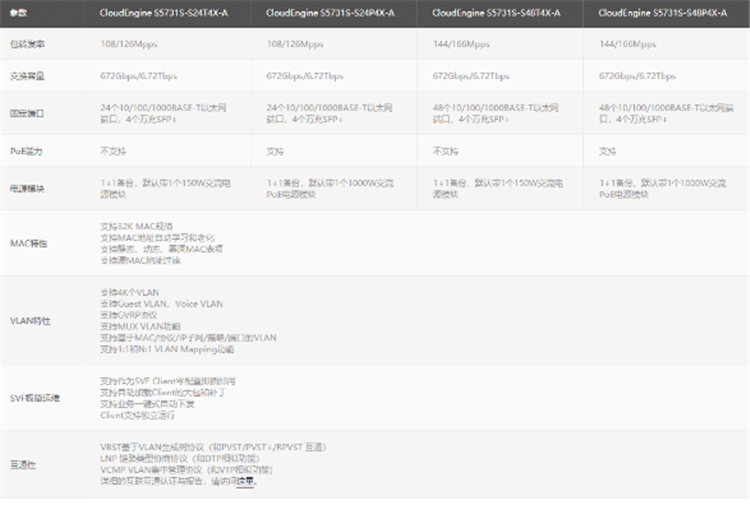750x523 pixels.
Task: Click the 参数 header cell
Action: [x=18, y=13]
